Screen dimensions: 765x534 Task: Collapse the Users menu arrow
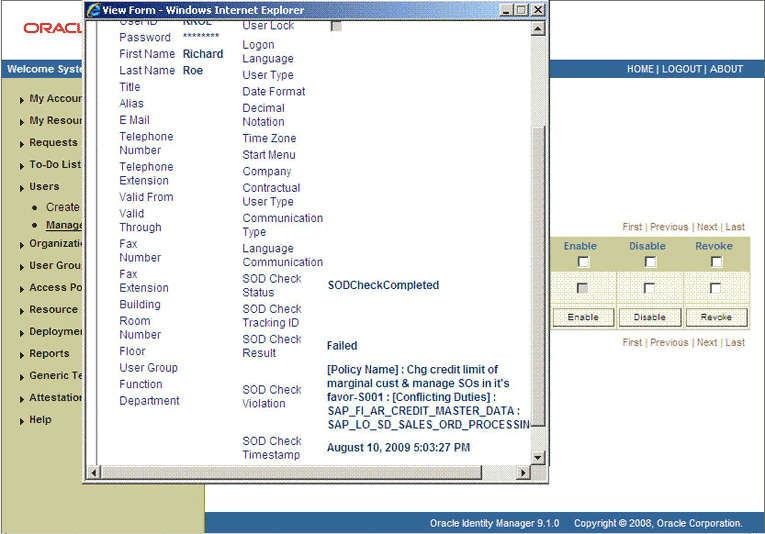21,188
